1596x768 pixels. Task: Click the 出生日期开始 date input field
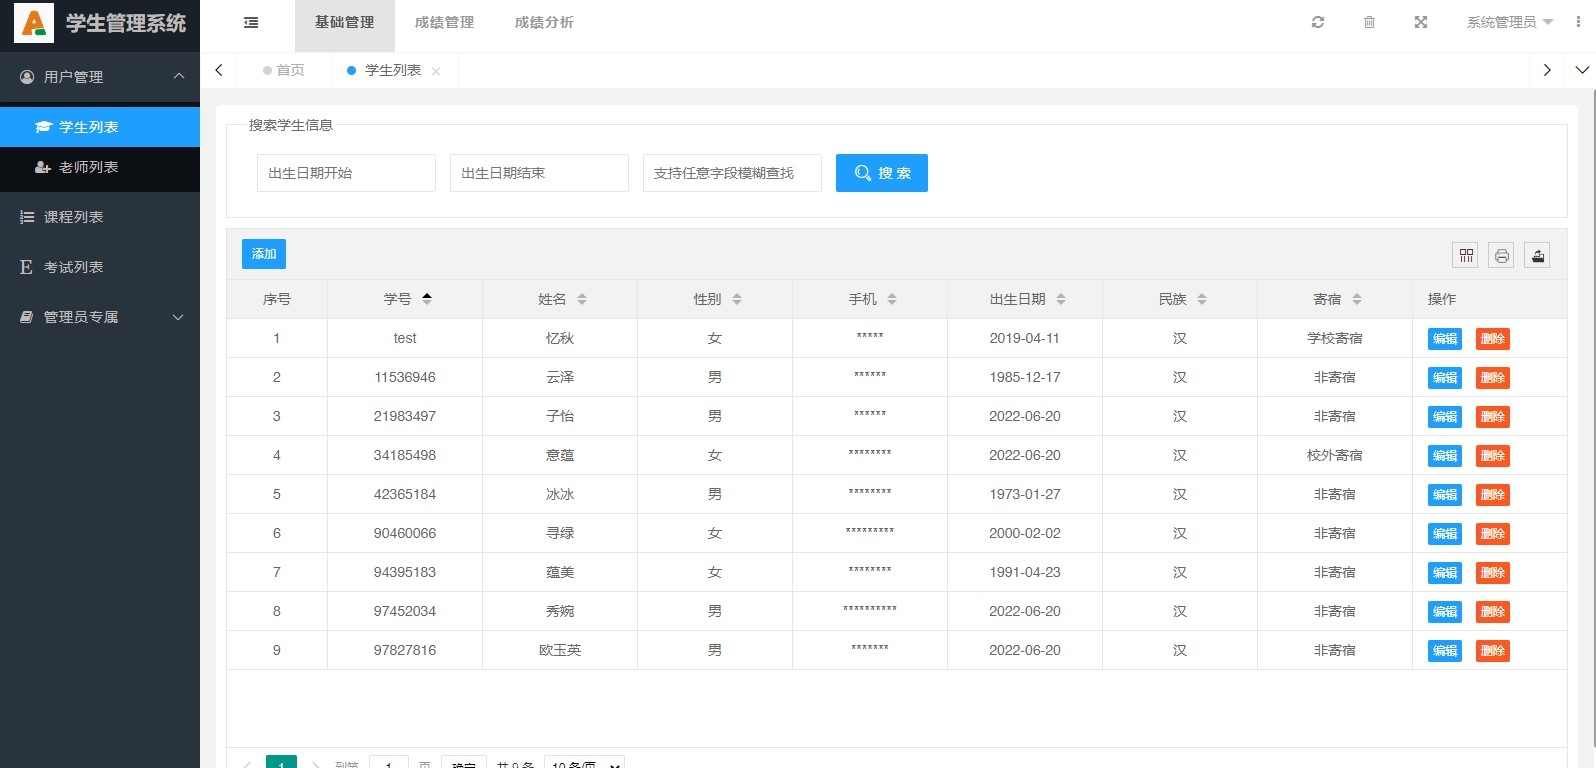point(346,173)
